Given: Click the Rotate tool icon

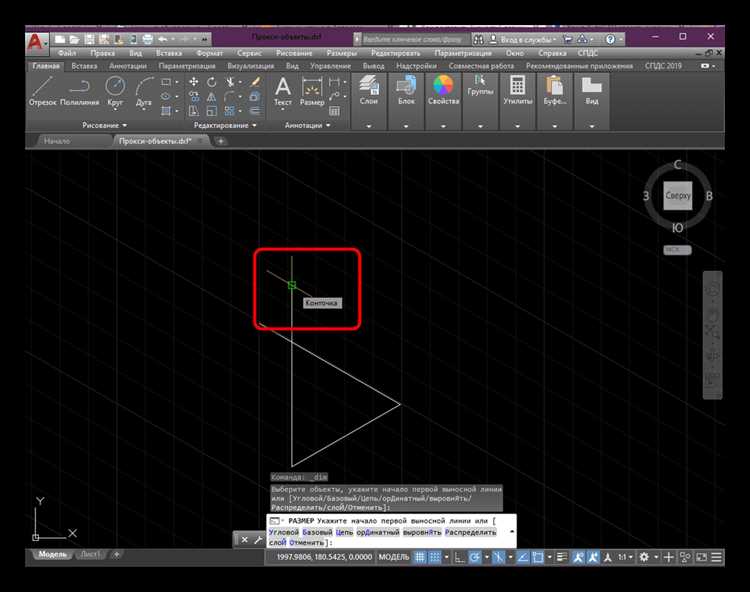Looking at the screenshot, I should [x=211, y=82].
